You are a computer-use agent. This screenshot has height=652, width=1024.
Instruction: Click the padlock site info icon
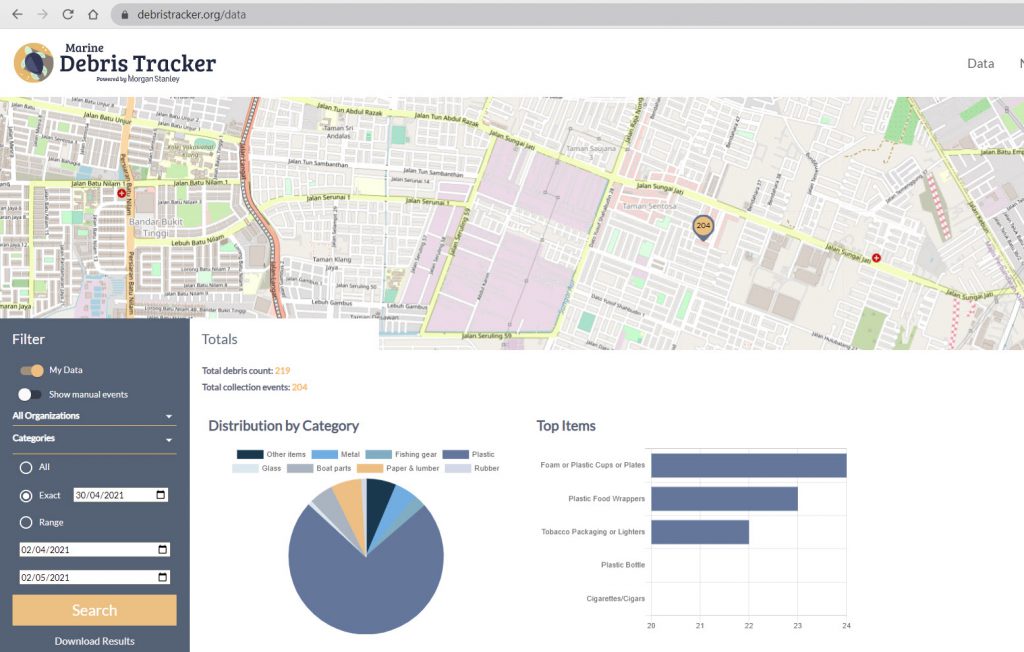click(125, 15)
